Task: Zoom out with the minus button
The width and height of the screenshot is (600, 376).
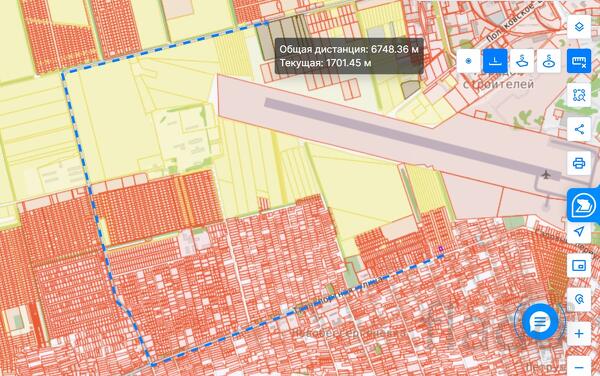Action: pos(579,367)
